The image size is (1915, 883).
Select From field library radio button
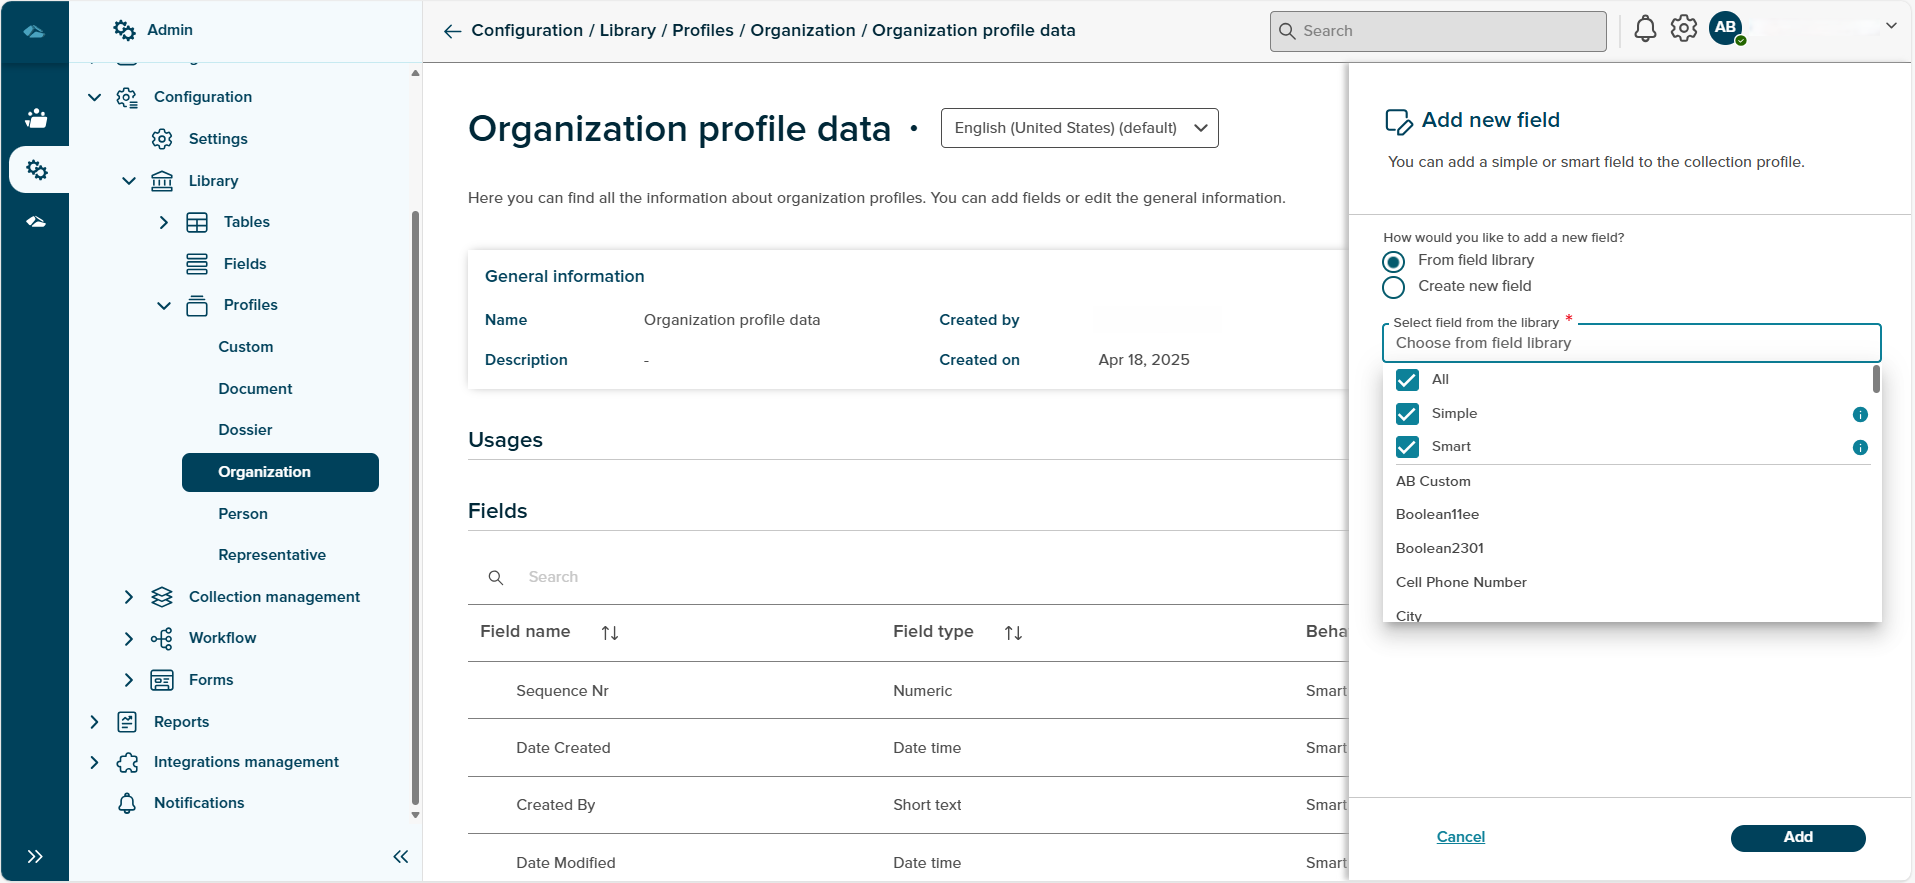point(1393,262)
